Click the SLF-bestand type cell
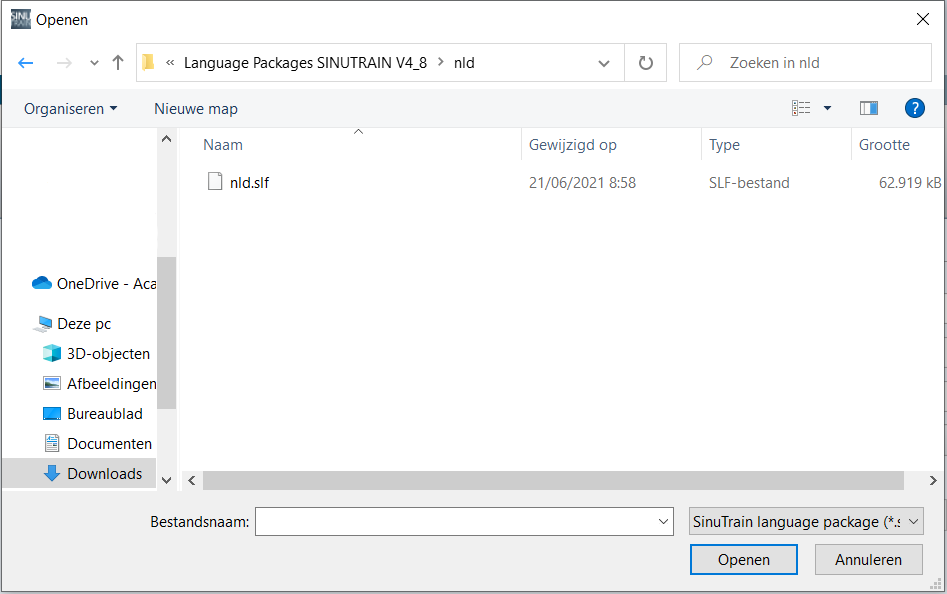Screen dimensions: 947x594 pos(749,182)
